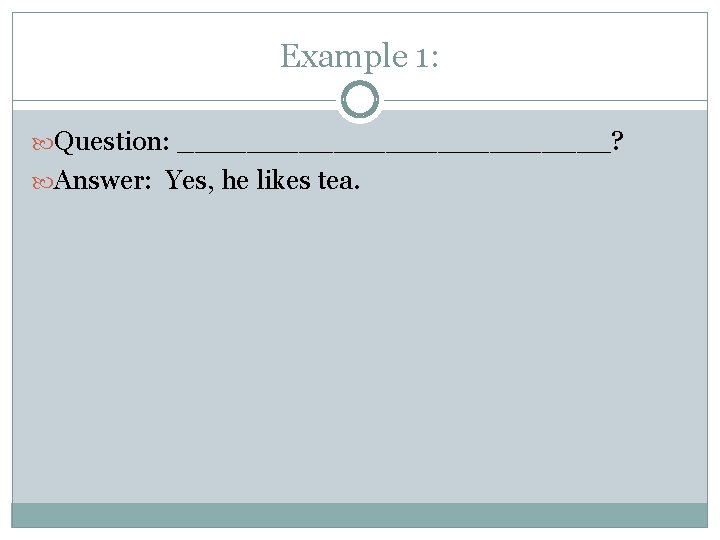Click the bullet icon before Question
Image resolution: width=720 pixels, height=540 pixels.
[44, 142]
